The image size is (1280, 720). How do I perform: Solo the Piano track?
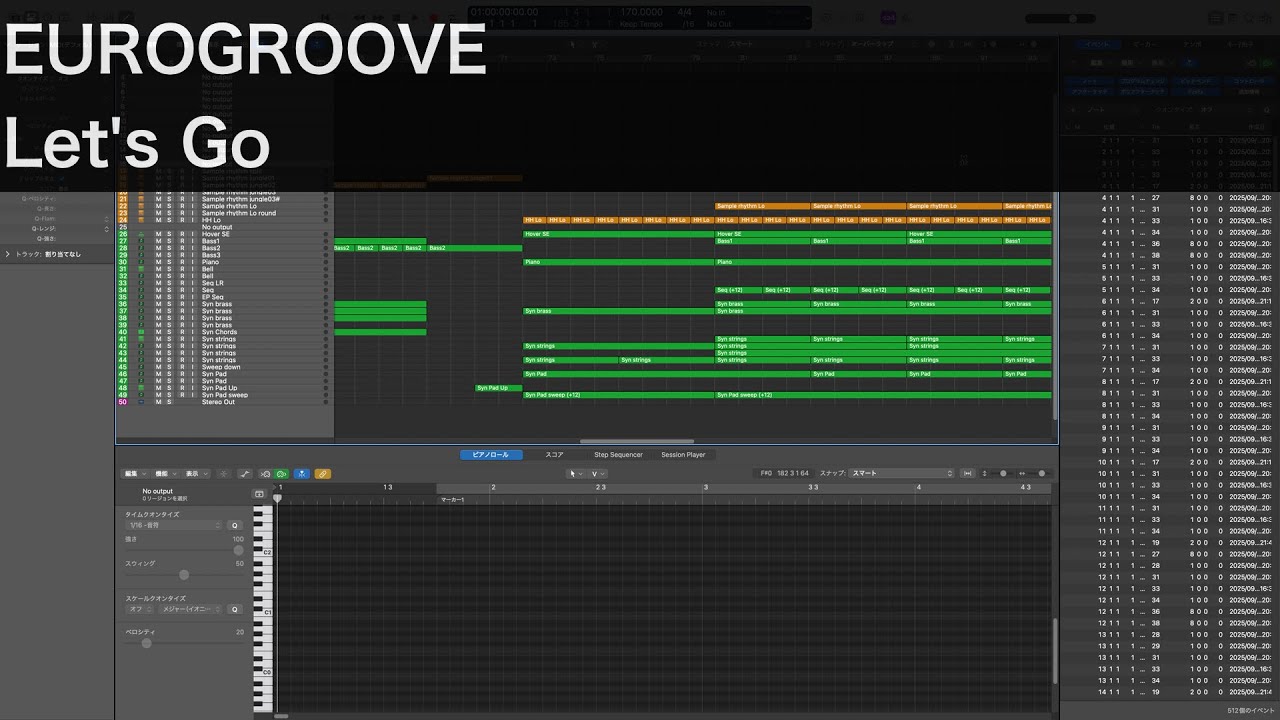coord(169,262)
